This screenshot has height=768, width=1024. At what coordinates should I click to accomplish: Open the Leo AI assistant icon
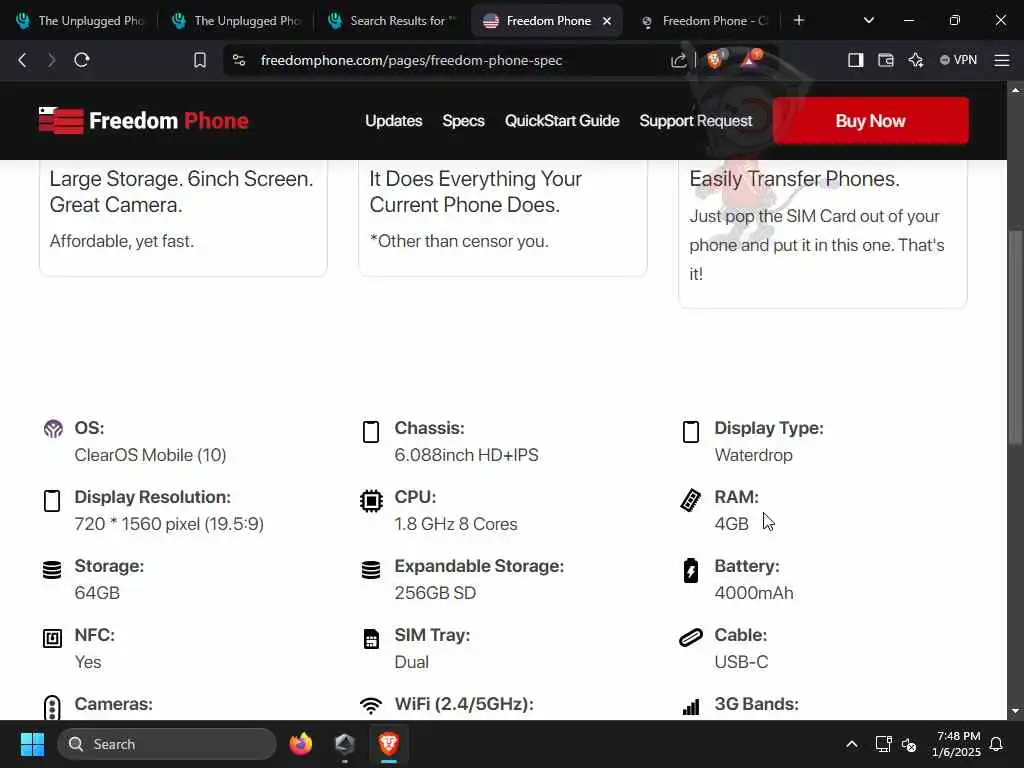[916, 60]
